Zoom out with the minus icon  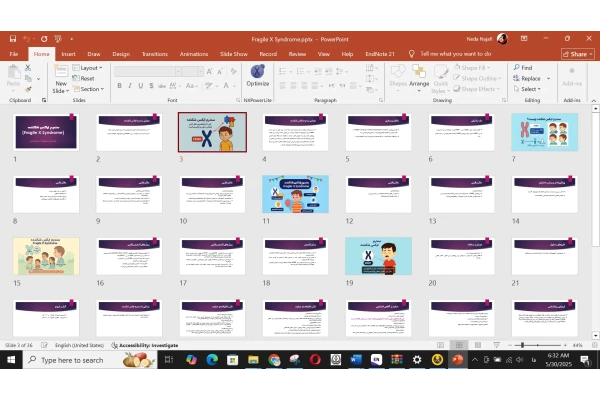point(510,345)
